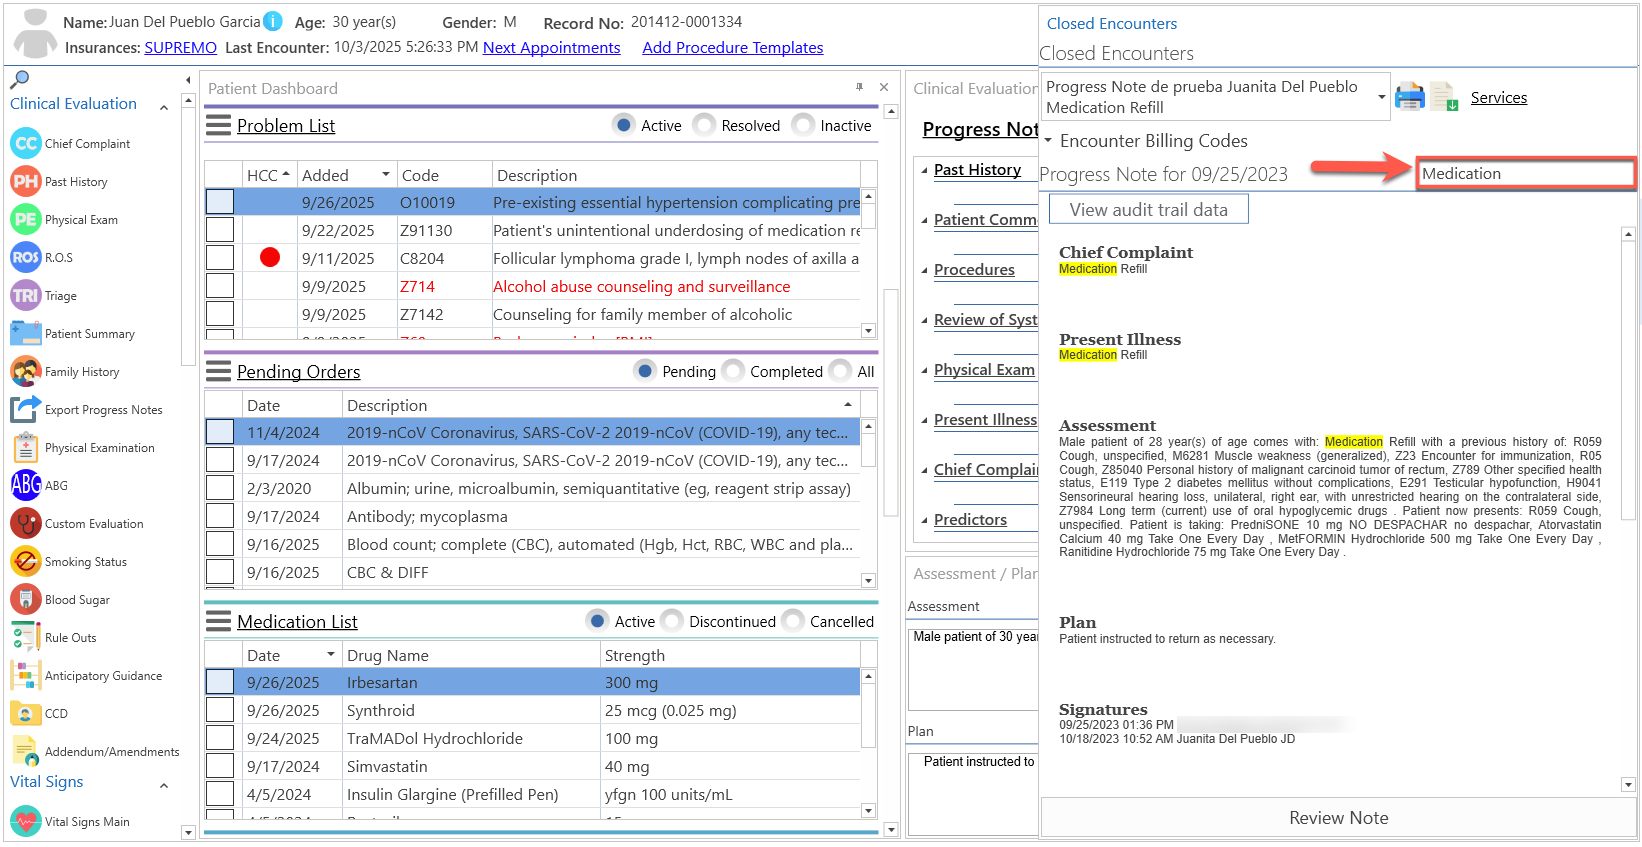Open Medication List hamburger menu icon
Viewport: 1642px width, 847px height.
tap(218, 622)
